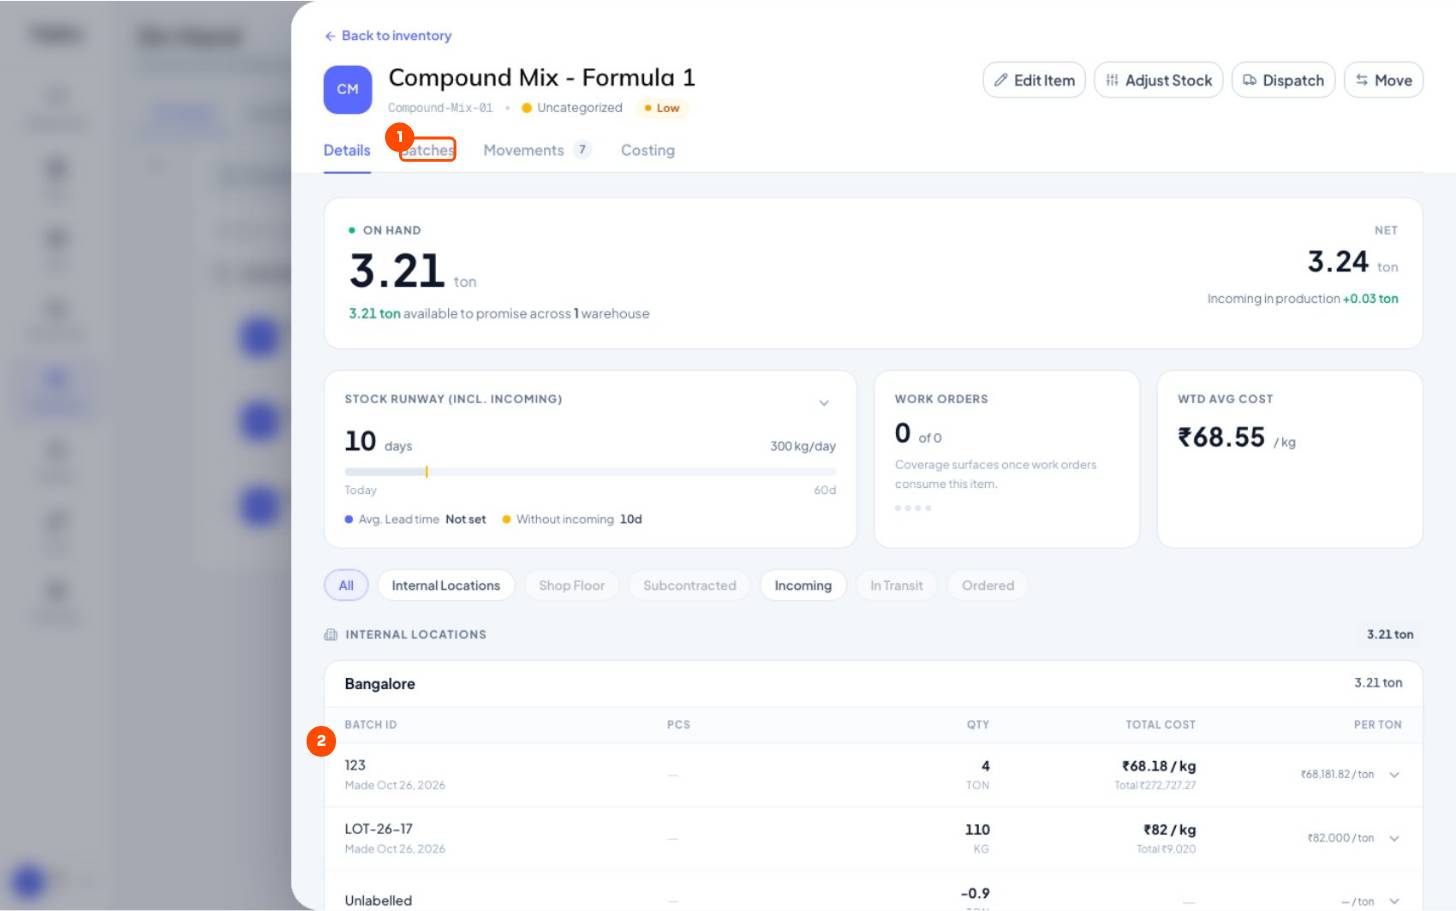
Task: Click the Movements count badge 7
Action: pyautogui.click(x=582, y=150)
